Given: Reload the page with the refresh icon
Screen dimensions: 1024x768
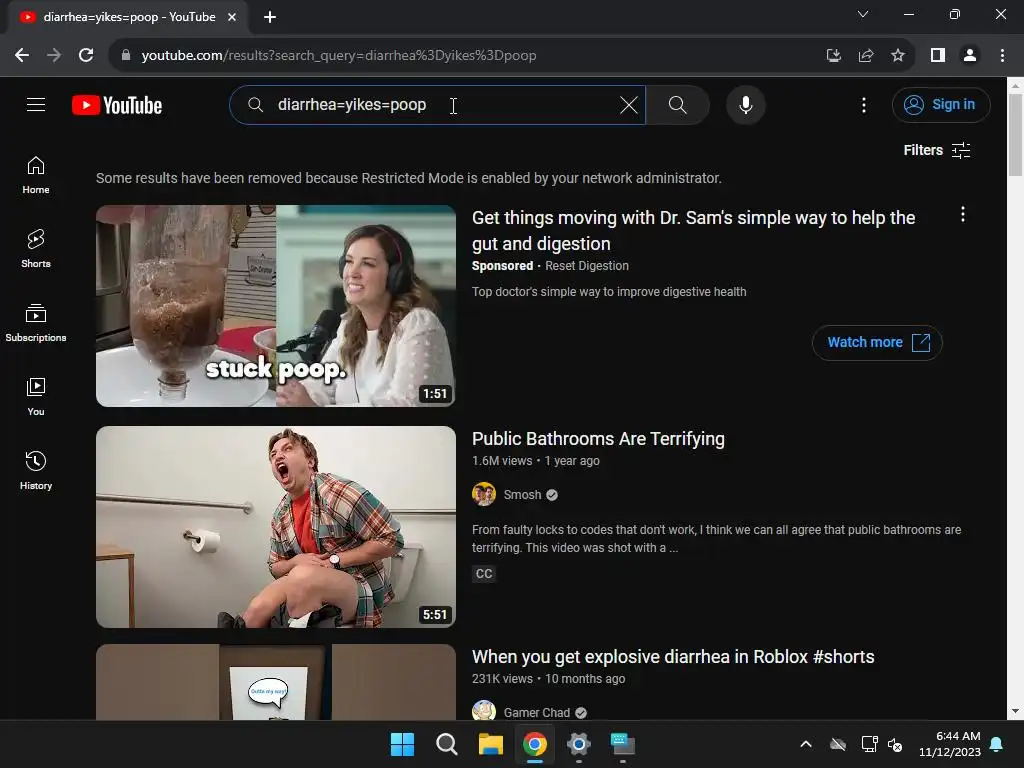Looking at the screenshot, I should pos(86,56).
